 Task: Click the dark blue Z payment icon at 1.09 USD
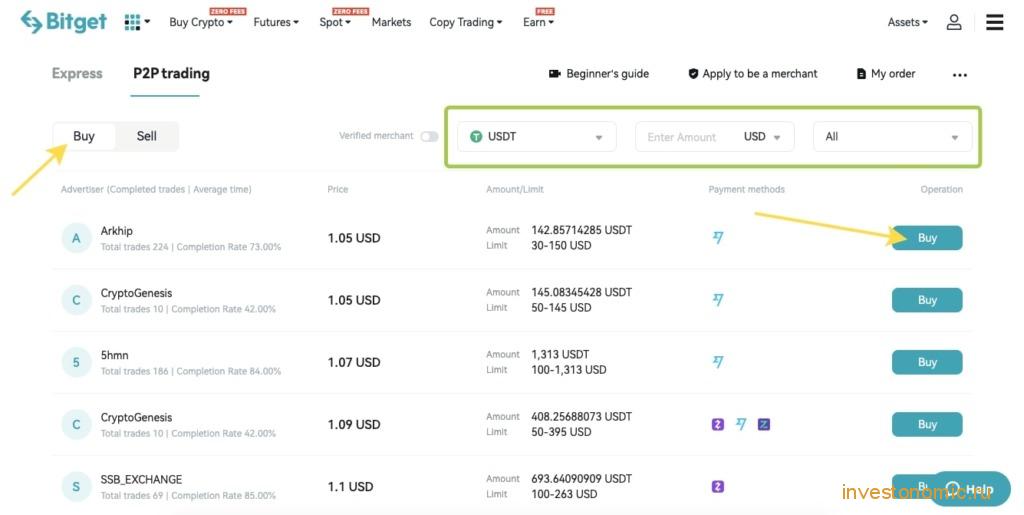pos(763,424)
